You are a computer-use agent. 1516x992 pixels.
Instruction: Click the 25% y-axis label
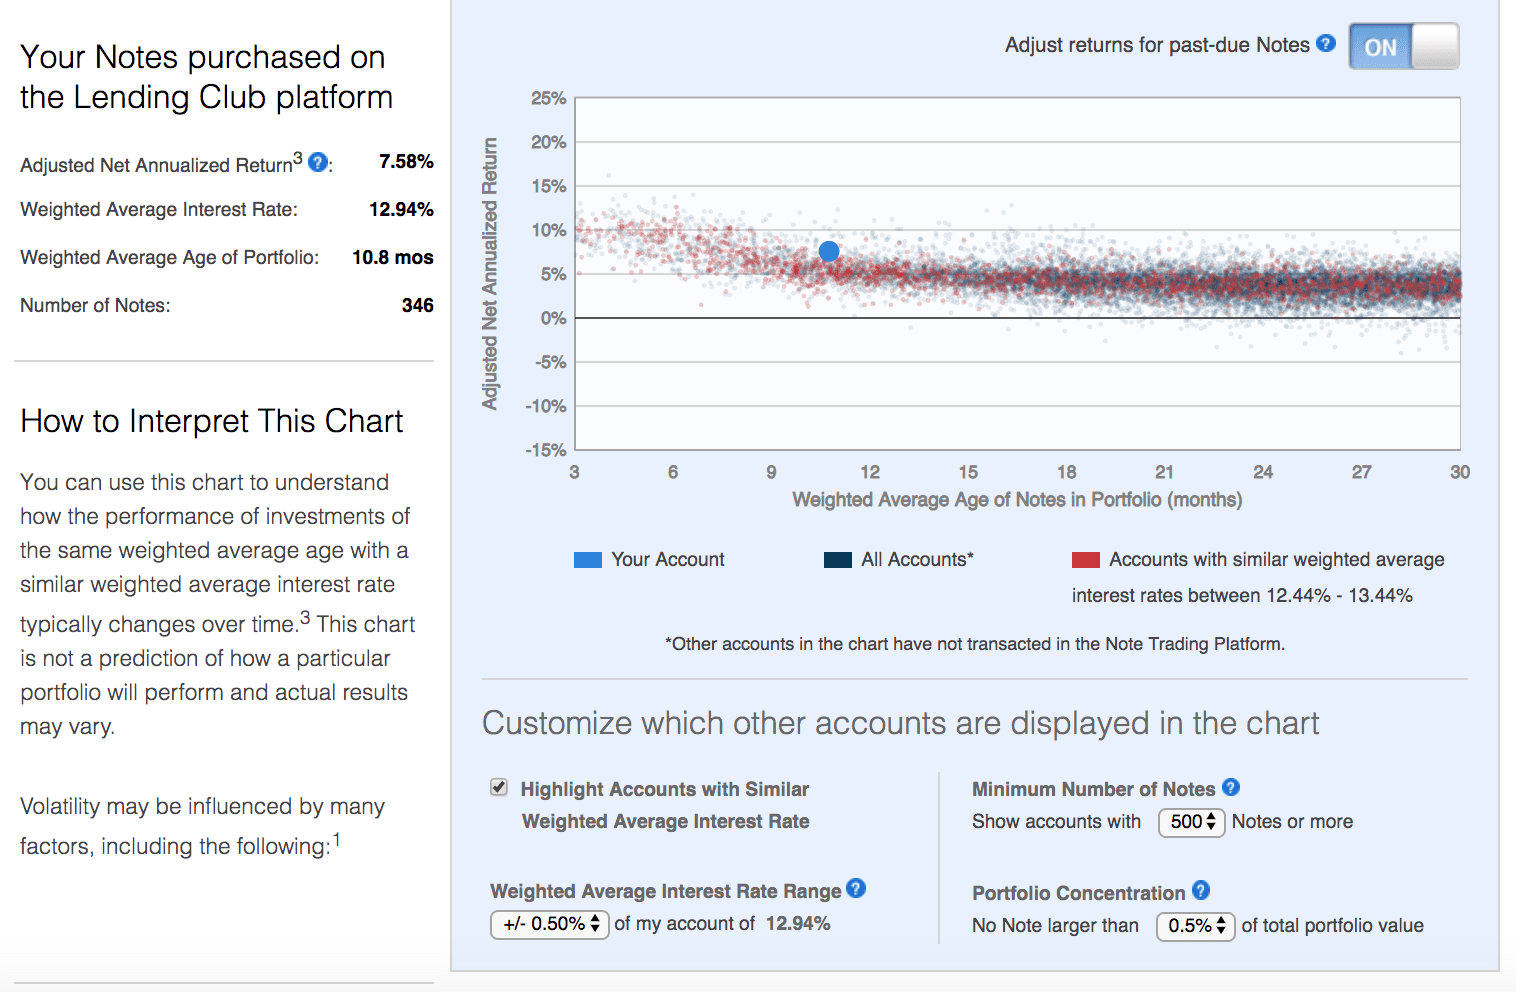click(548, 98)
